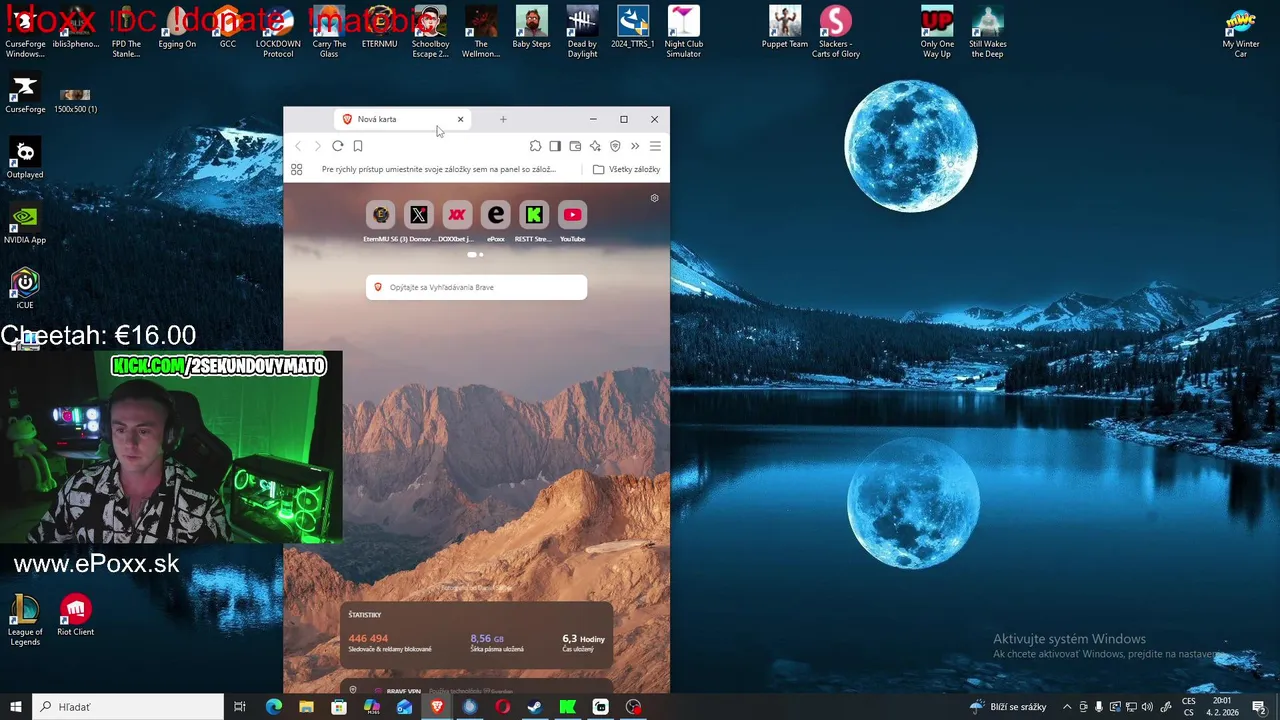Open Slackers Carts of Glory shortcut
Screen dimensions: 1280x720
point(836,32)
